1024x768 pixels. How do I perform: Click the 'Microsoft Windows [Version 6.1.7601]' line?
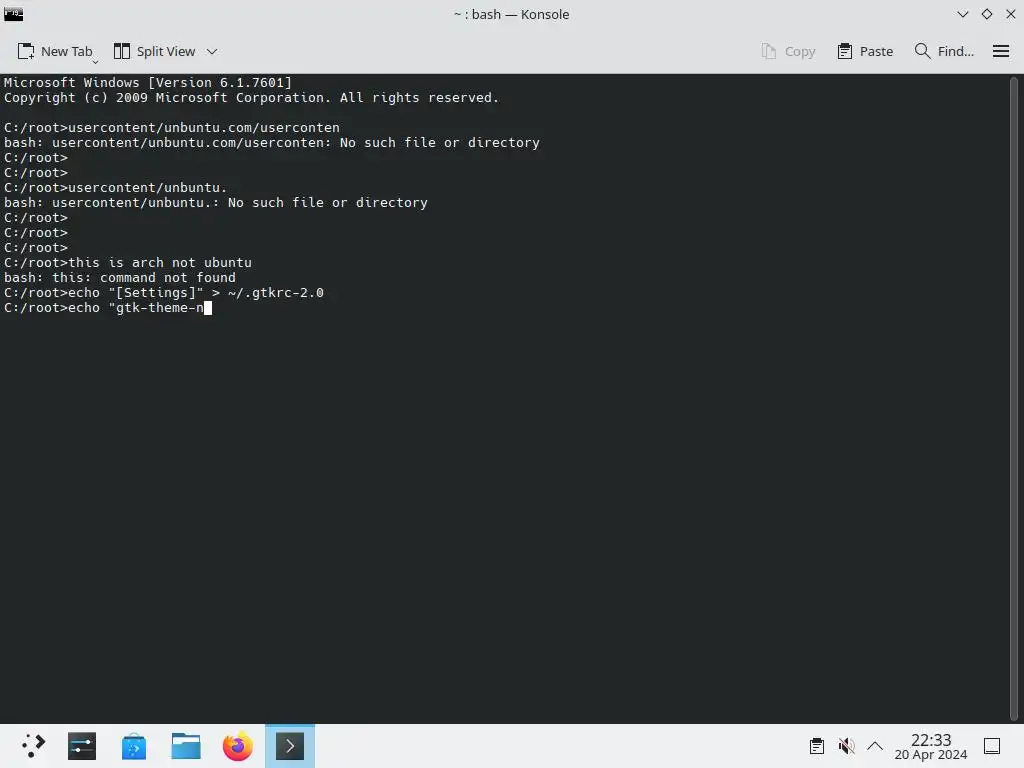point(148,82)
